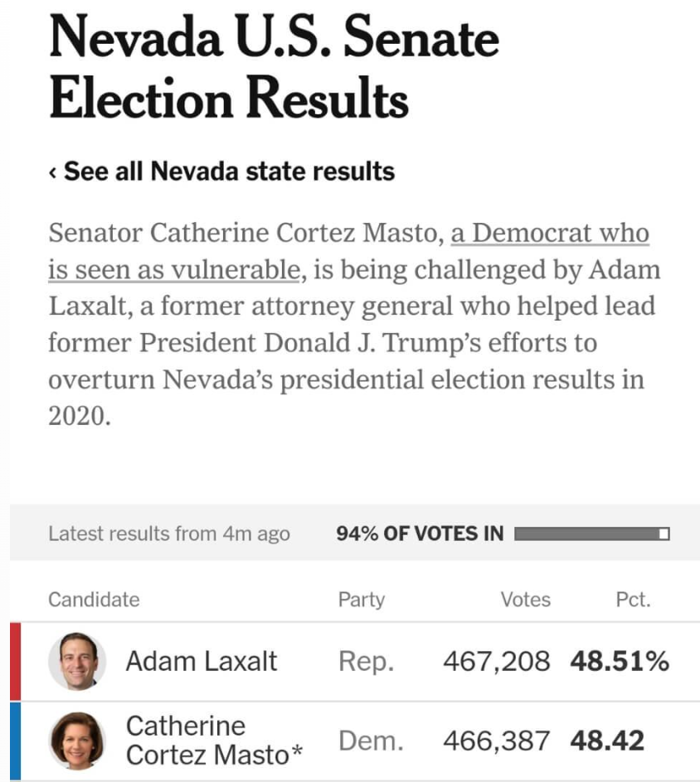Click Laxalt's 48.51% percentage

coord(619,661)
